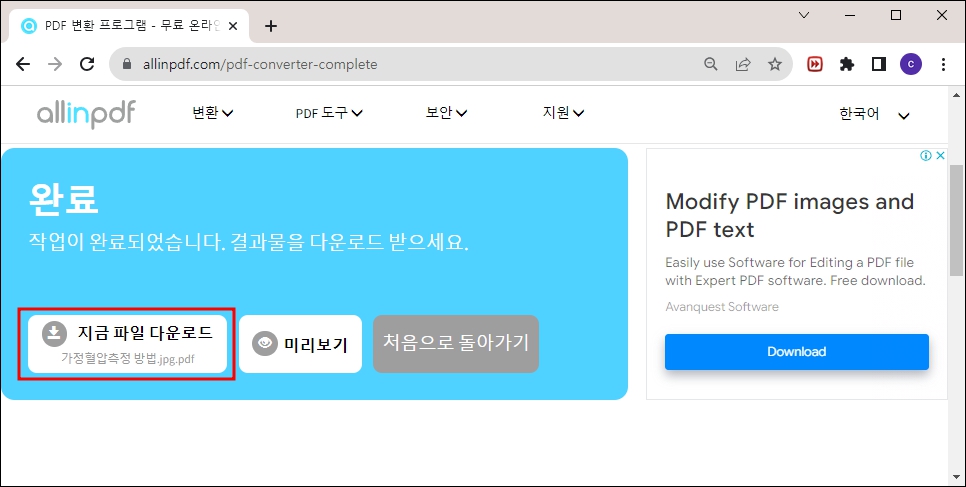Click the scrollbar down arrow
This screenshot has height=487, width=966.
point(956,477)
